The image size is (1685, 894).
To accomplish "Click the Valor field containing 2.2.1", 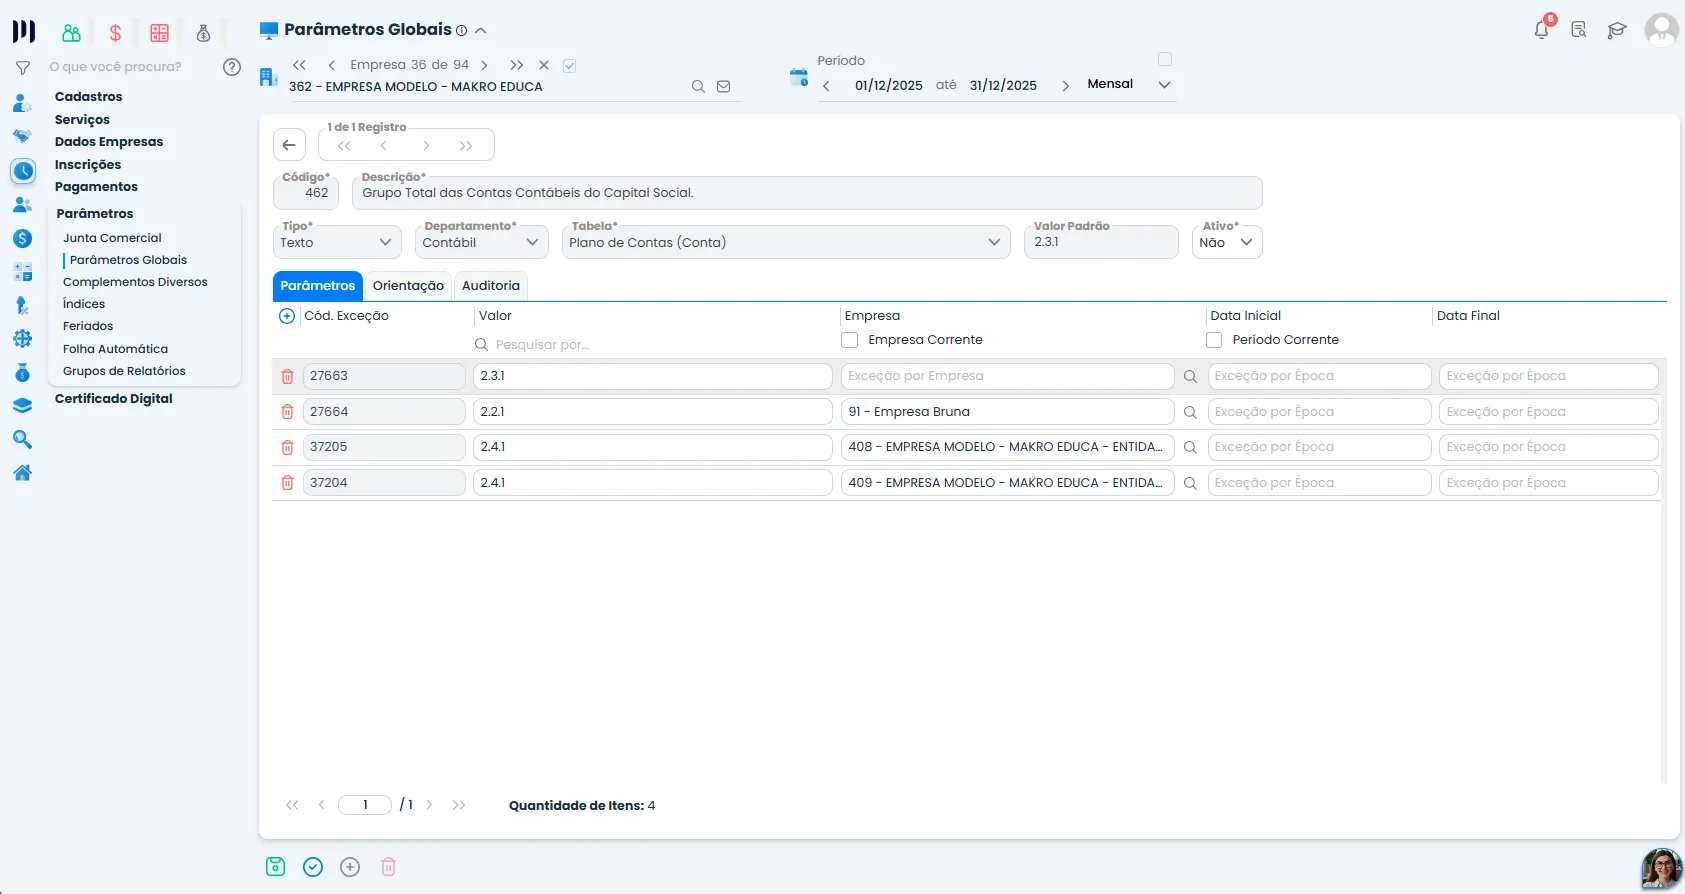I will pyautogui.click(x=653, y=412).
